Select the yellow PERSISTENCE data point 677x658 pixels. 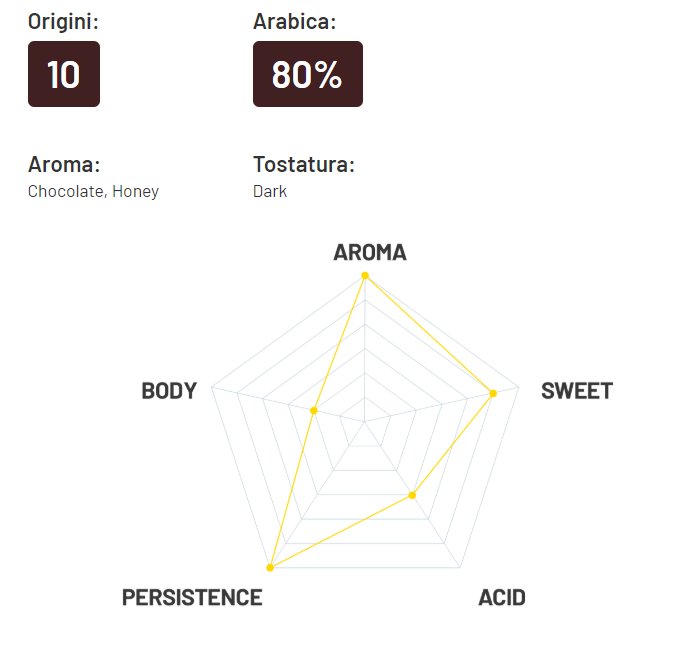tap(270, 568)
